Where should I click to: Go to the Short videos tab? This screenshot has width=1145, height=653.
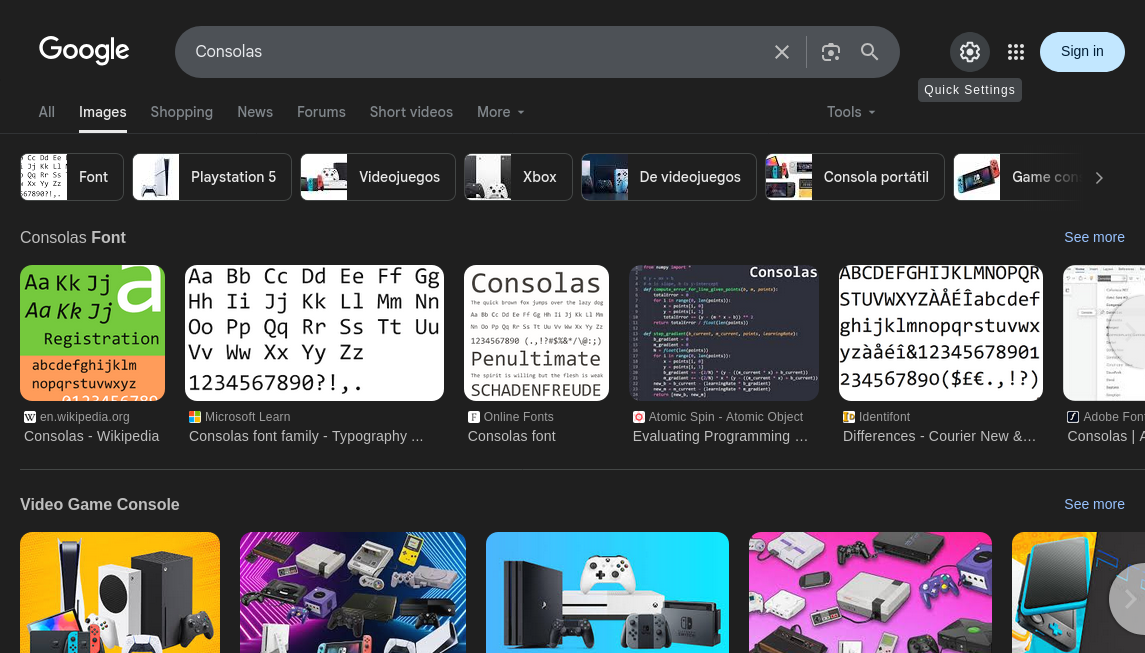click(411, 112)
